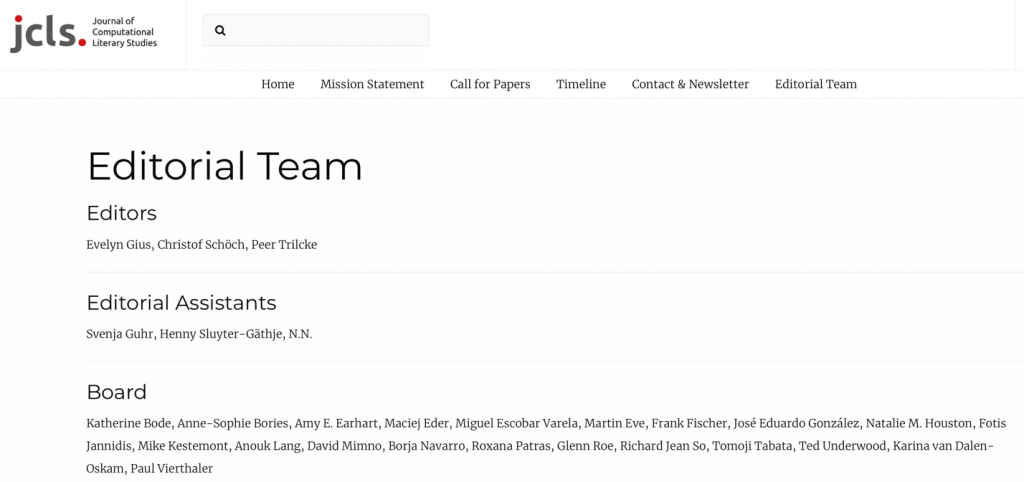Click board member Paul Vierthaler
This screenshot has width=1024, height=482.
click(x=172, y=469)
